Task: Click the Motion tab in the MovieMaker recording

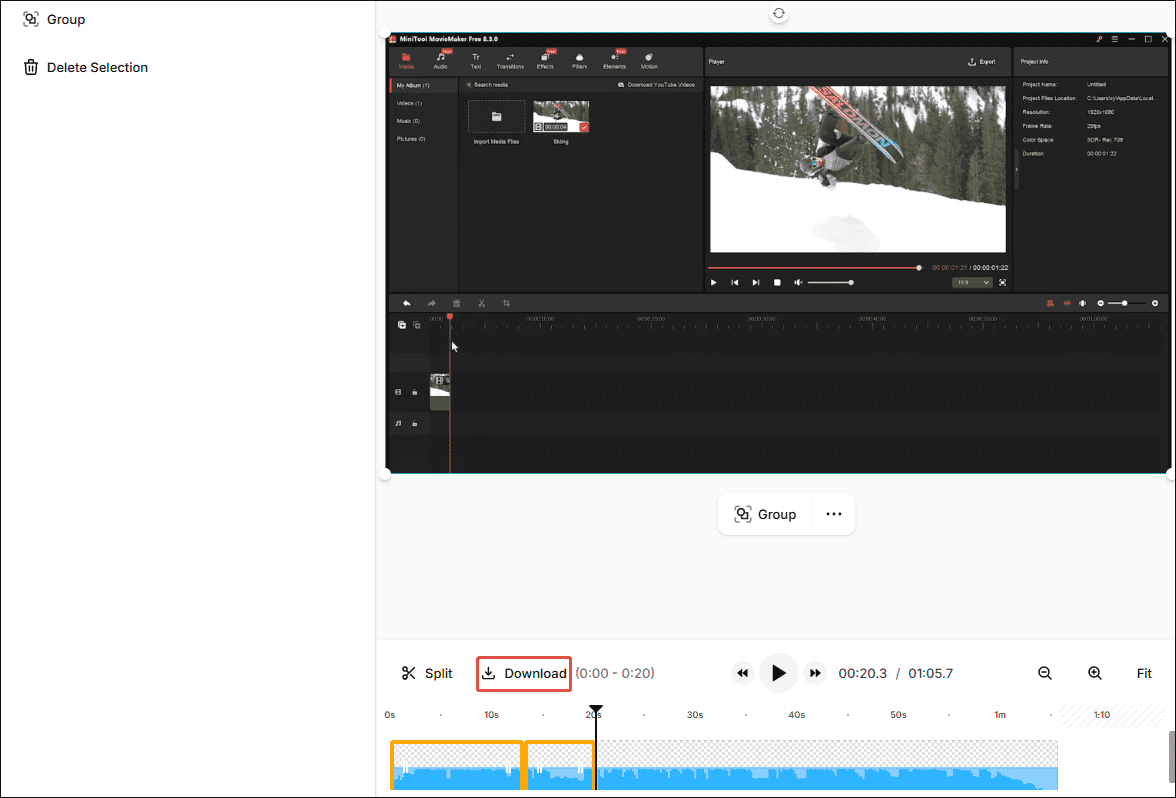Action: pos(649,61)
